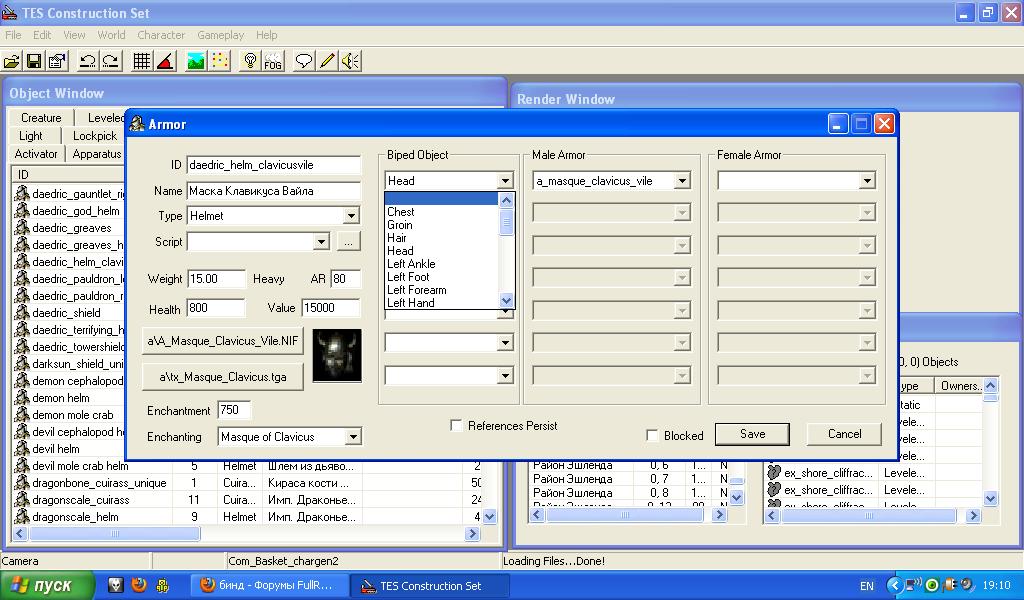Click Save in the Armor dialog
This screenshot has width=1024, height=600.
tap(752, 434)
